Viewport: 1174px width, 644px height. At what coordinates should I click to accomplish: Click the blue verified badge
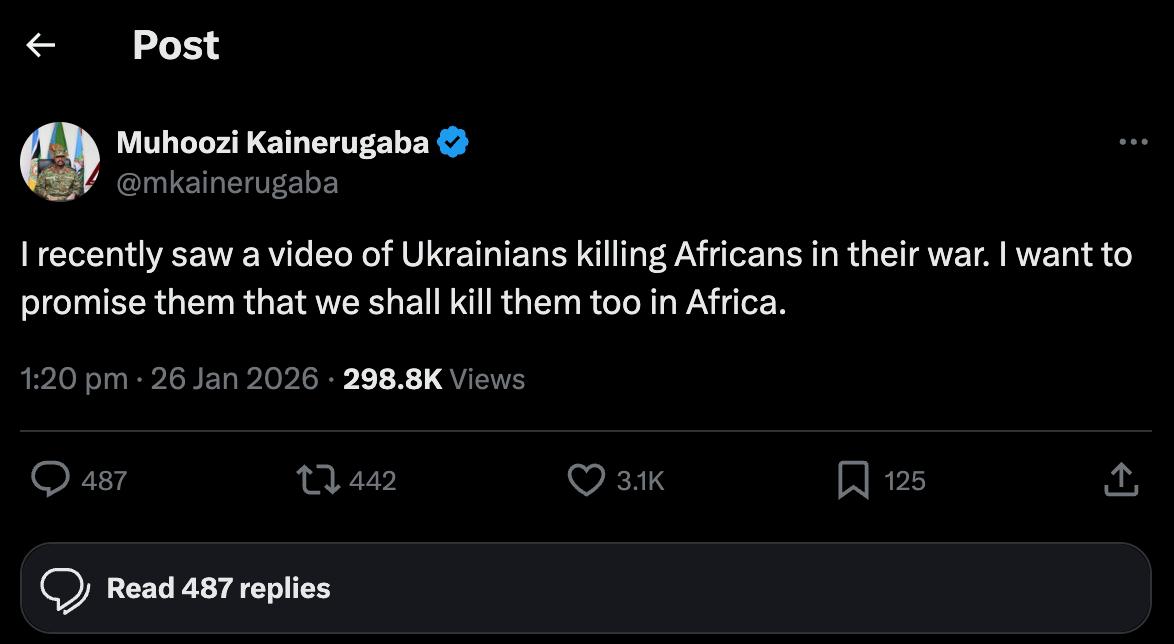click(453, 143)
